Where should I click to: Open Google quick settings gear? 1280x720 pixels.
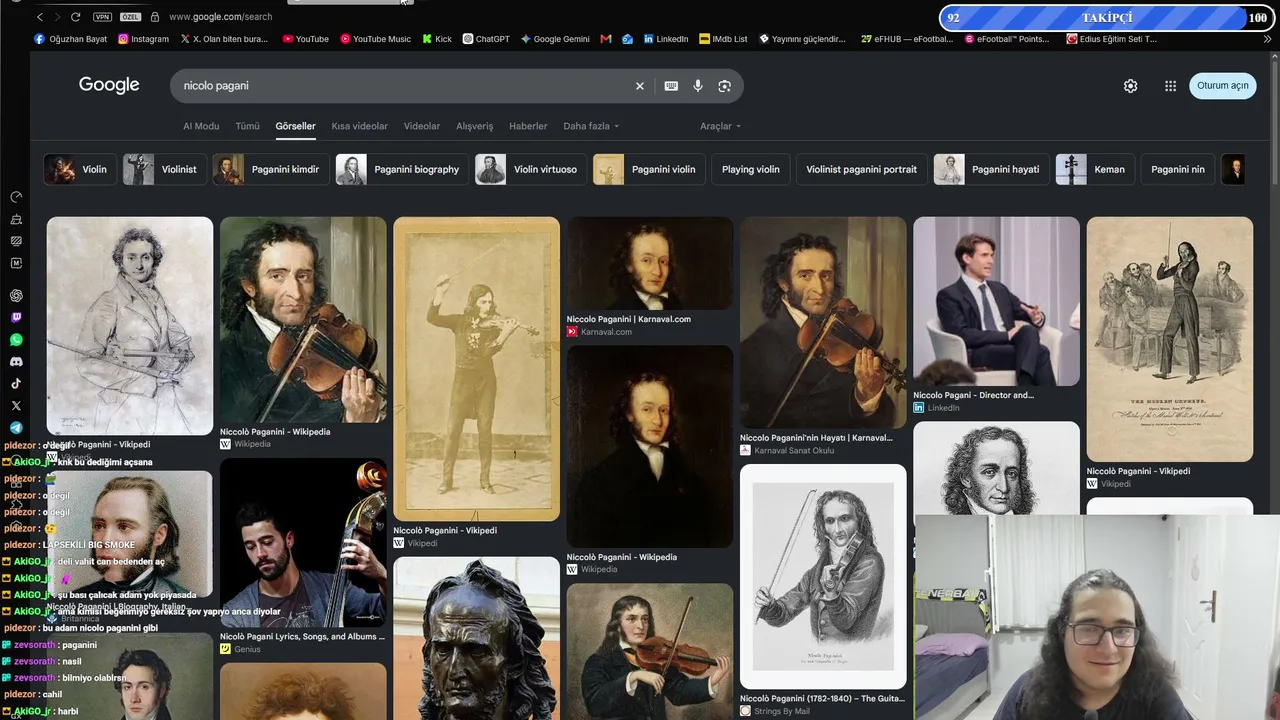pyautogui.click(x=1130, y=86)
